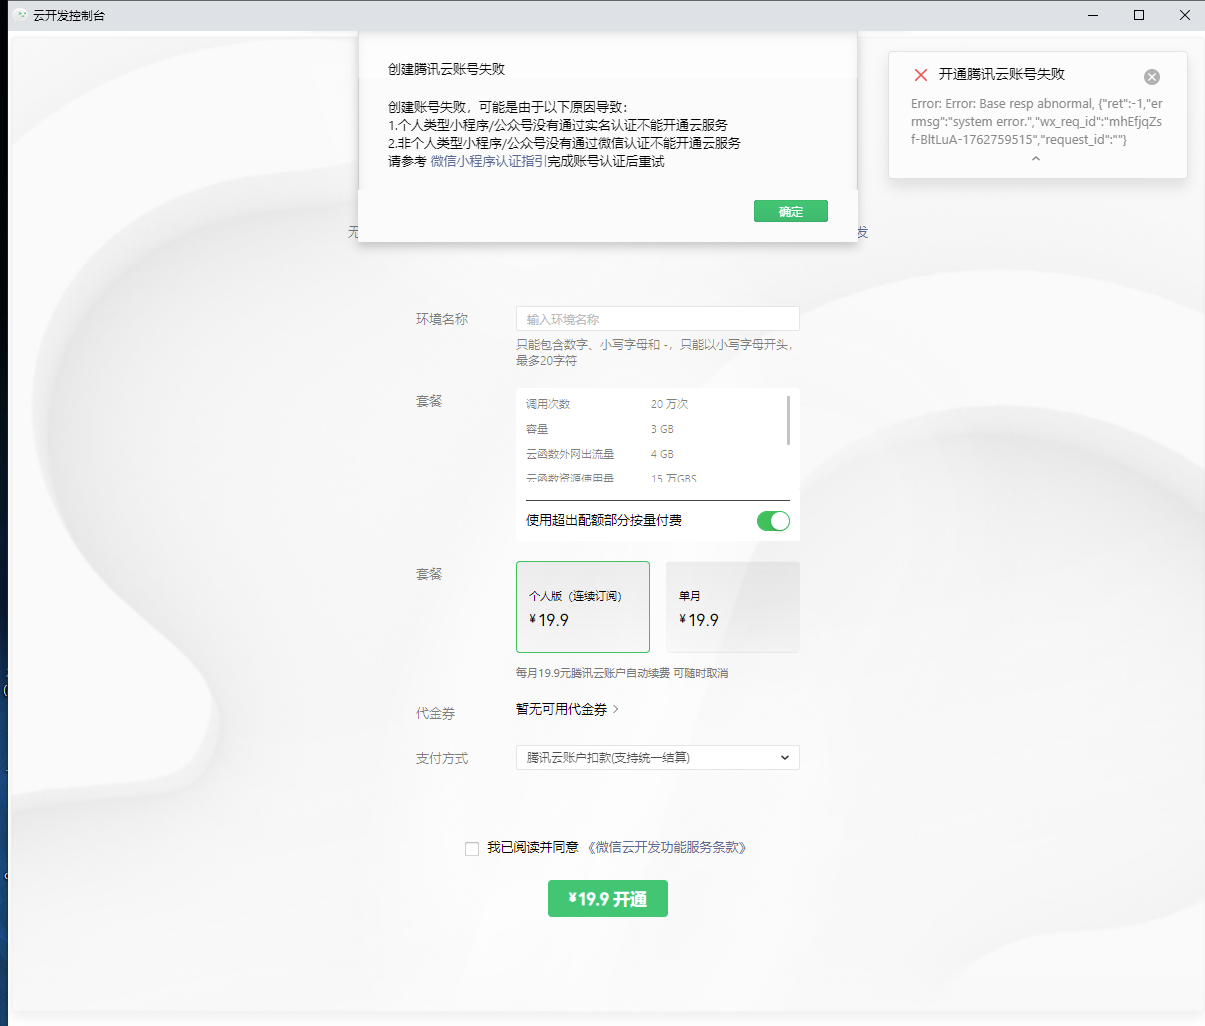The width and height of the screenshot is (1205, 1026).
Task: Open 《微信云开发功能服务条款》 link
Action: point(667,847)
